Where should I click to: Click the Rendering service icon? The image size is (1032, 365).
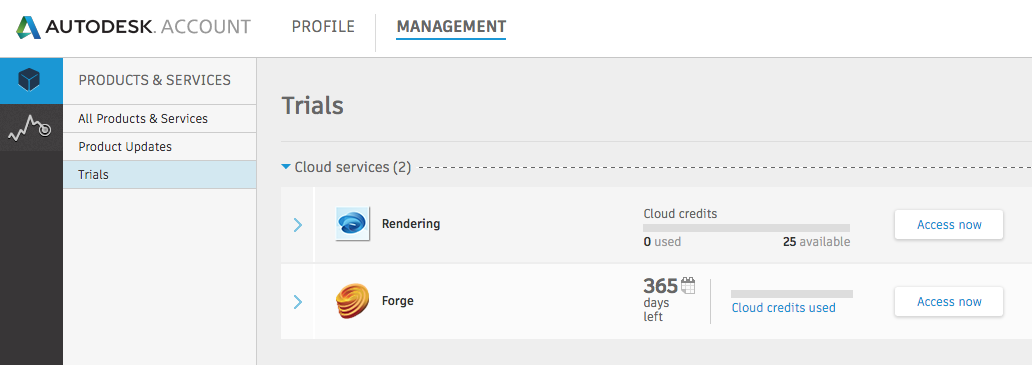point(352,224)
